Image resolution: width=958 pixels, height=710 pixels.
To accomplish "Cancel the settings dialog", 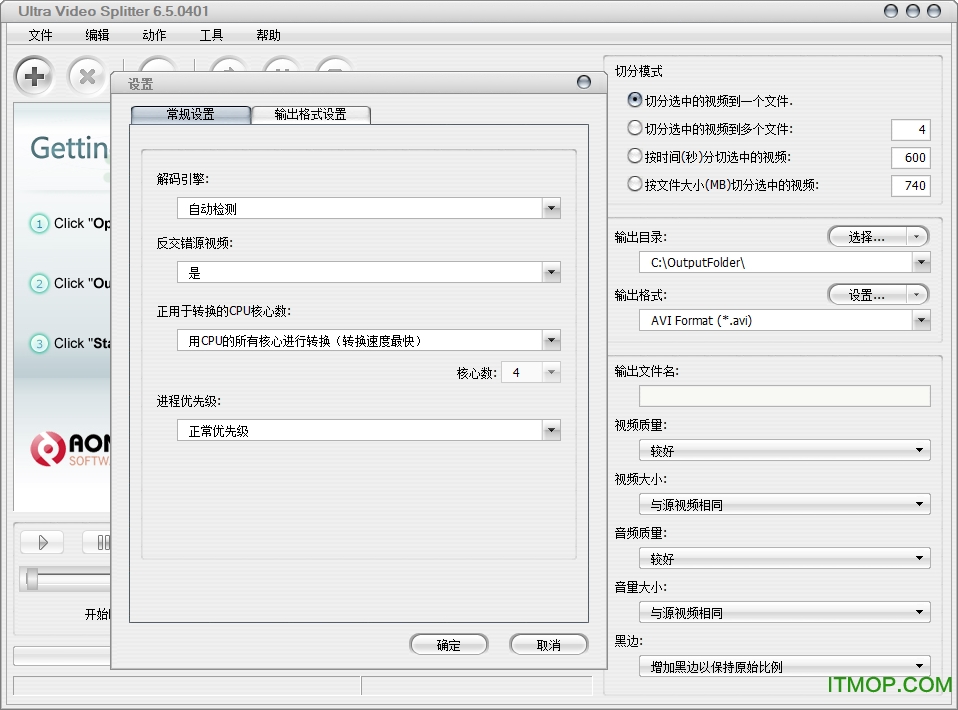I will [x=547, y=644].
